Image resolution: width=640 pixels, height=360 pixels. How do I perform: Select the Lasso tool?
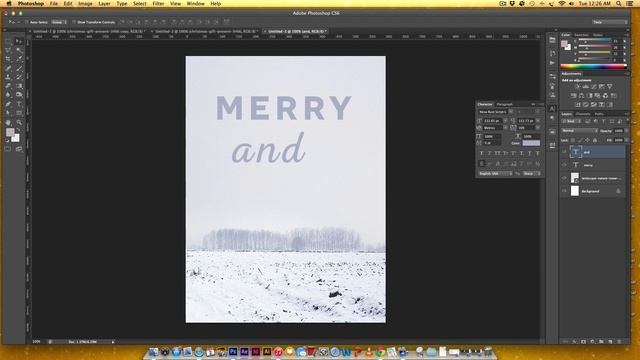(x=8, y=50)
